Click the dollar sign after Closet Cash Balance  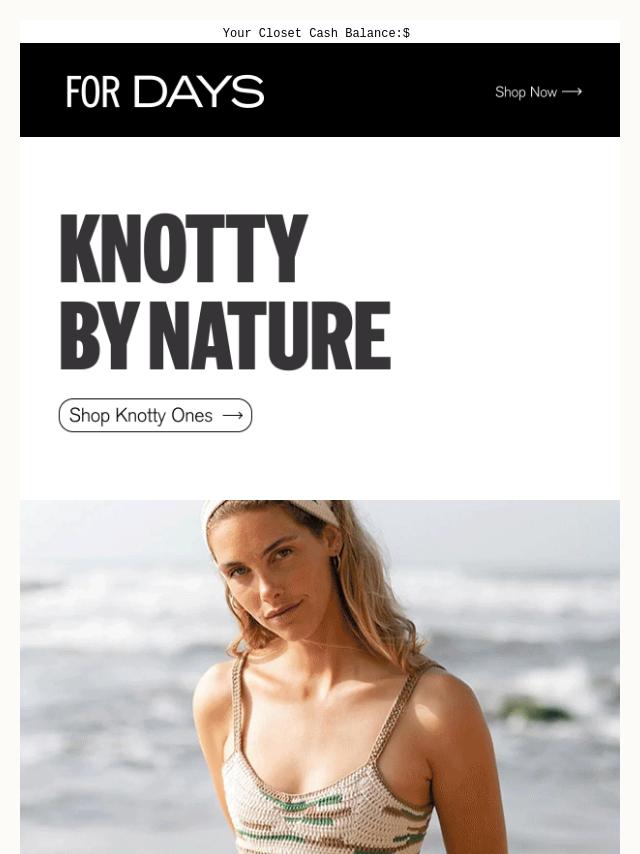tap(406, 33)
